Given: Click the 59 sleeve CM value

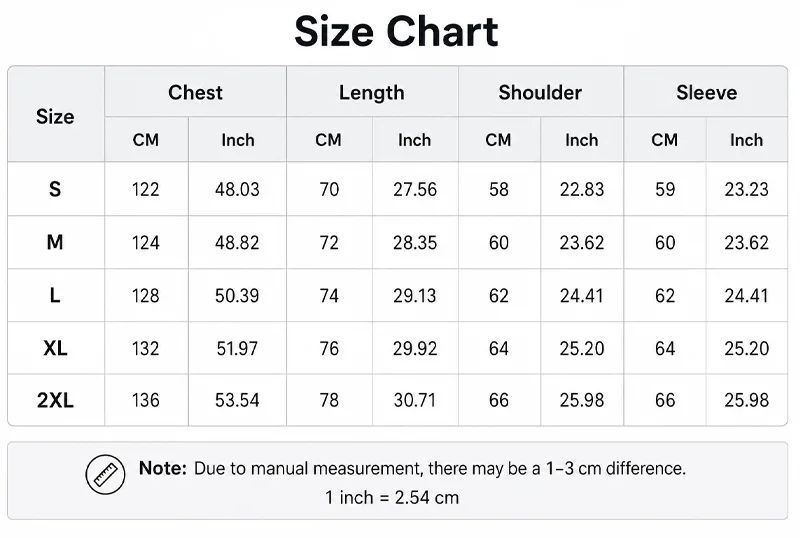Looking at the screenshot, I should click(665, 189).
